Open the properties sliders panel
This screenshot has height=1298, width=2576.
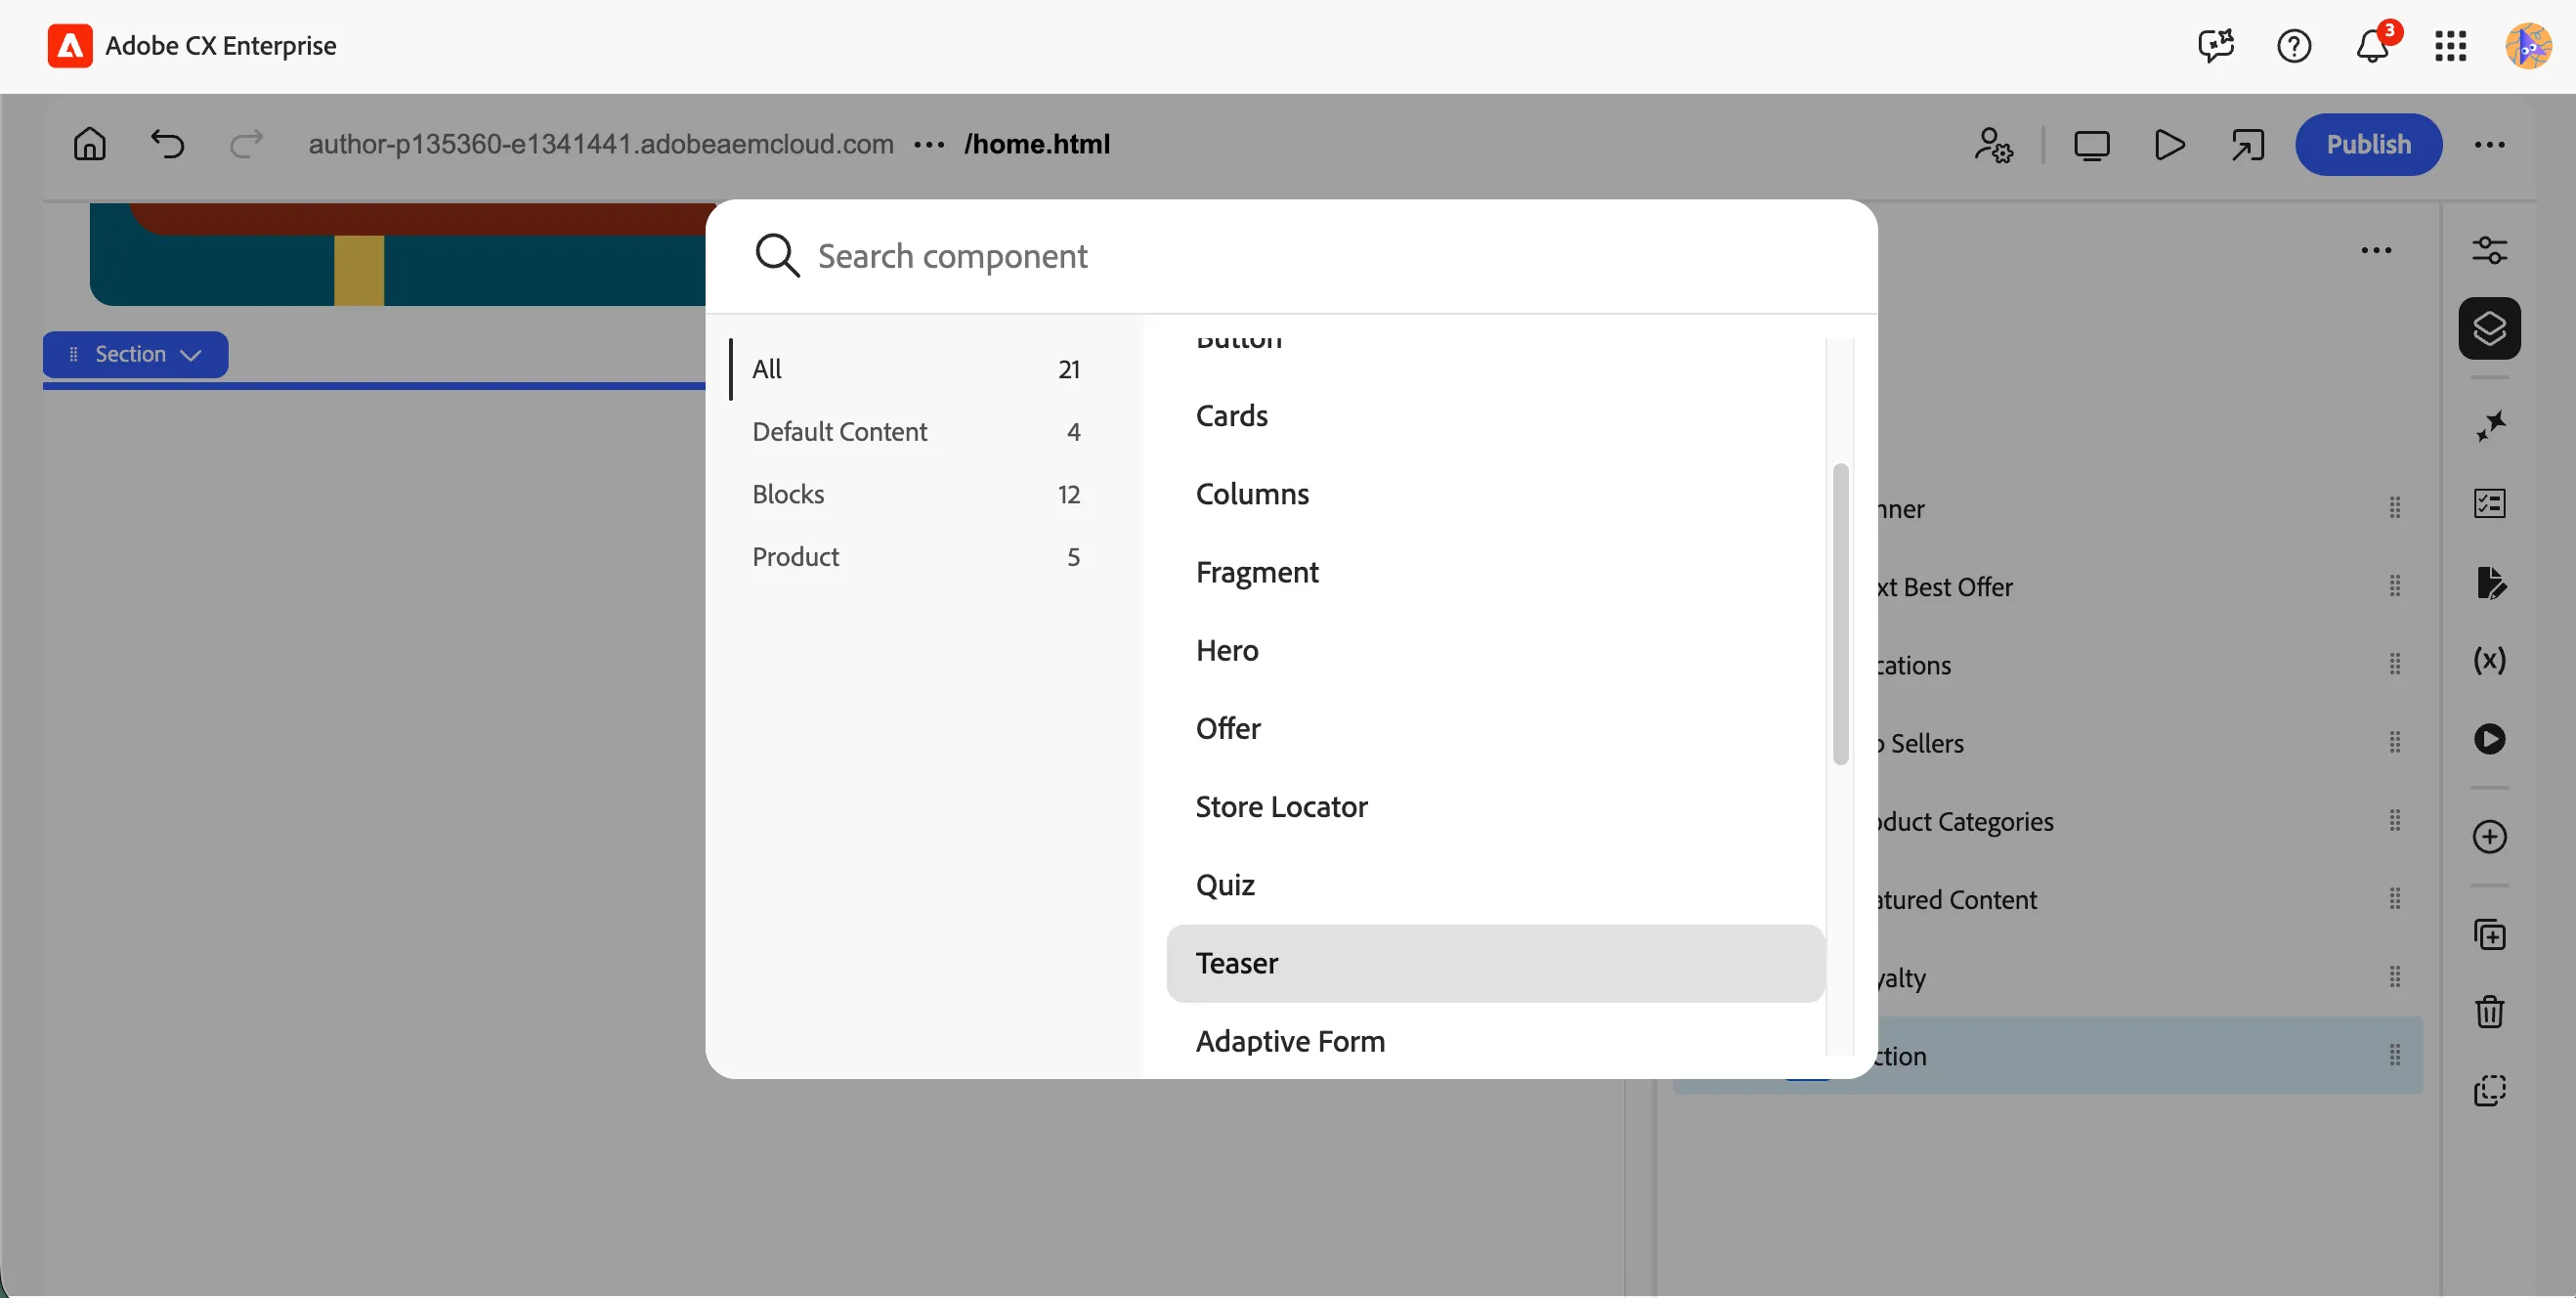tap(2489, 249)
